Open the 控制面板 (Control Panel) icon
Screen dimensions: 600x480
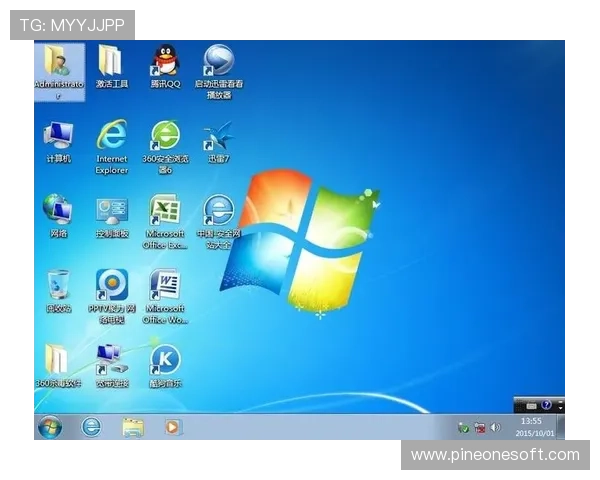tap(112, 217)
